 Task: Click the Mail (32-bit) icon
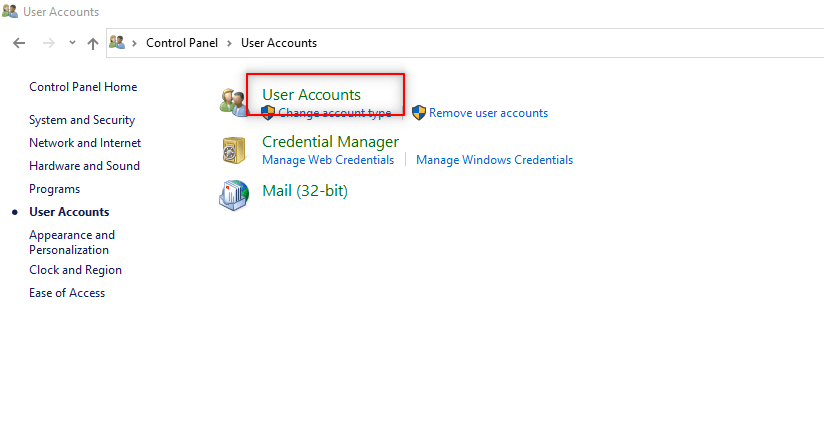coord(234,195)
